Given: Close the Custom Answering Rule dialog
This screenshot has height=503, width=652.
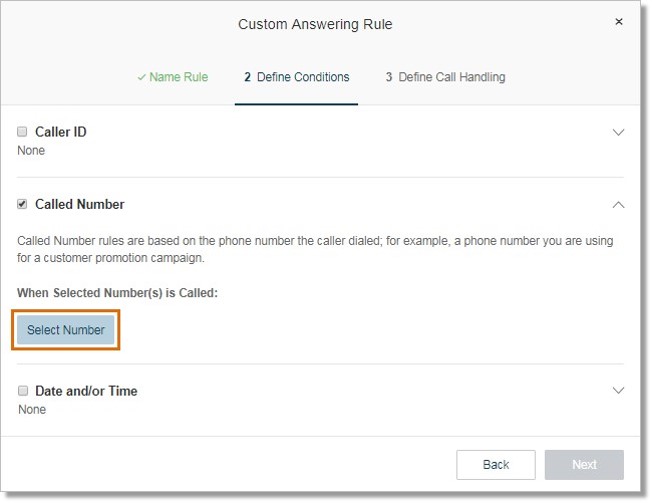Looking at the screenshot, I should pyautogui.click(x=618, y=22).
